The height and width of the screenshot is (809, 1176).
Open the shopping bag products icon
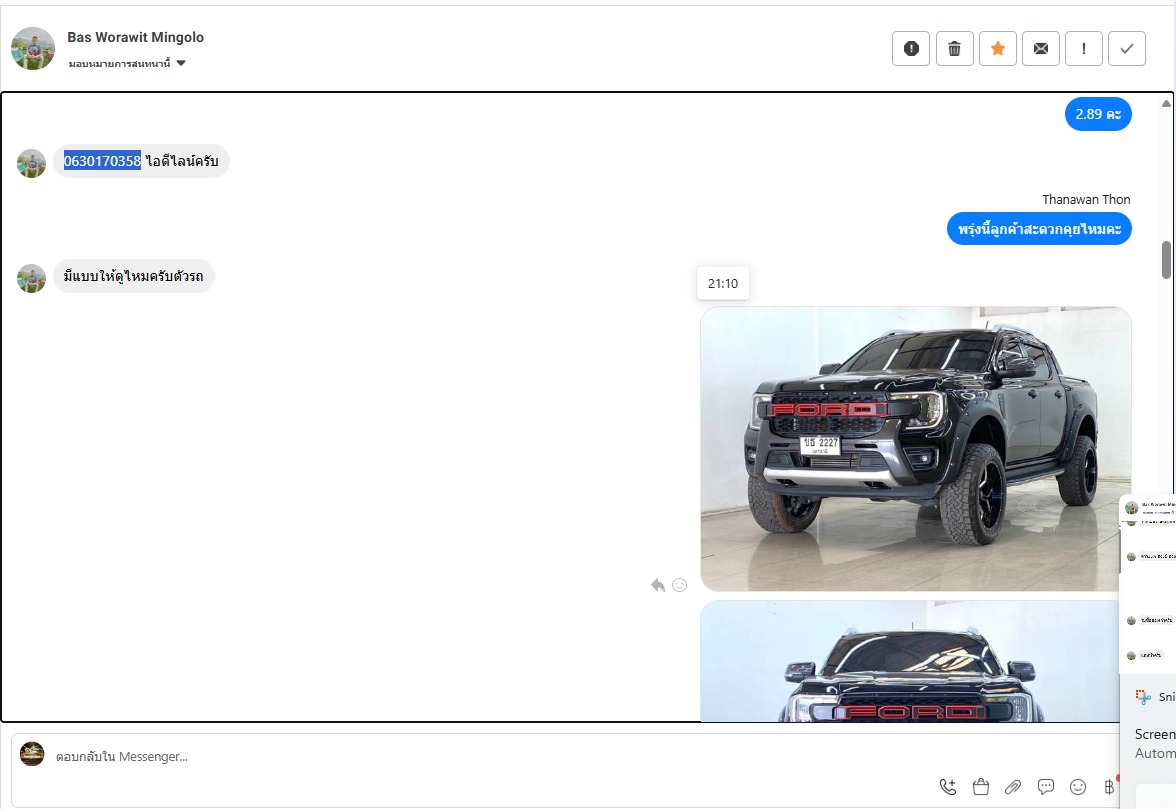(980, 787)
